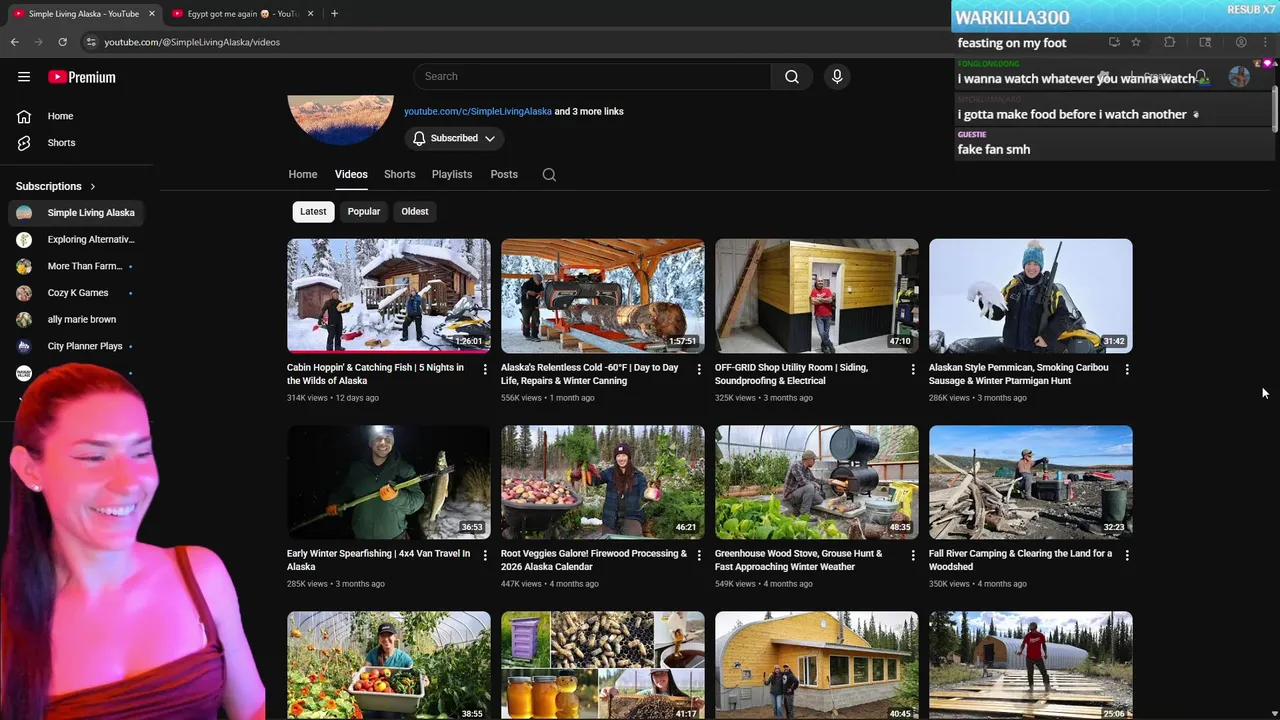1280x720 pixels.
Task: Open Simple Living Alaska in subscriptions list
Action: click(x=76, y=213)
